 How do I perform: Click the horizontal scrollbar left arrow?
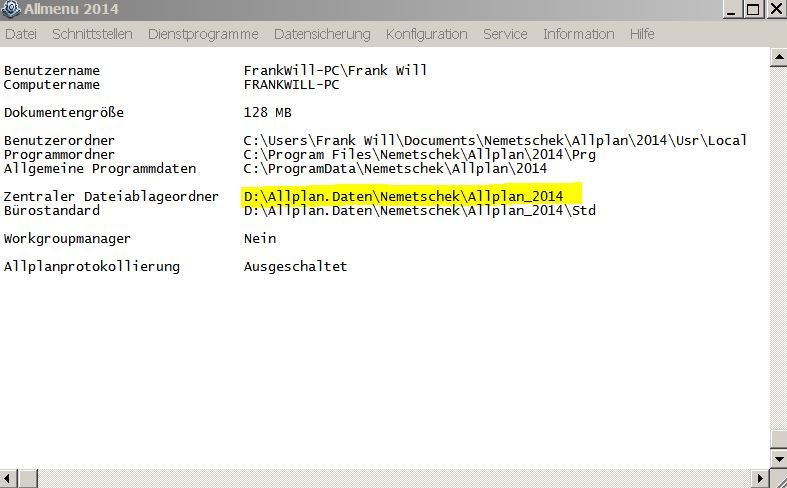point(9,478)
